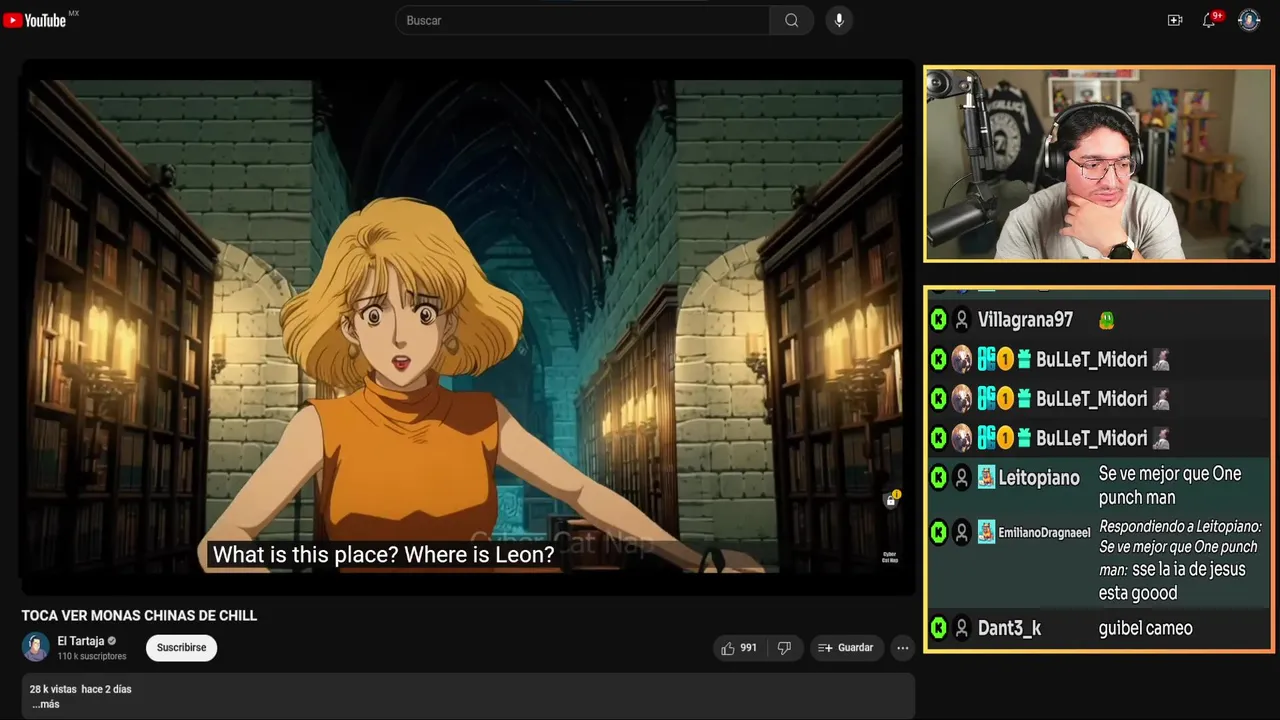The image size is (1280, 720).
Task: Click the lock icon on video
Action: 890,500
